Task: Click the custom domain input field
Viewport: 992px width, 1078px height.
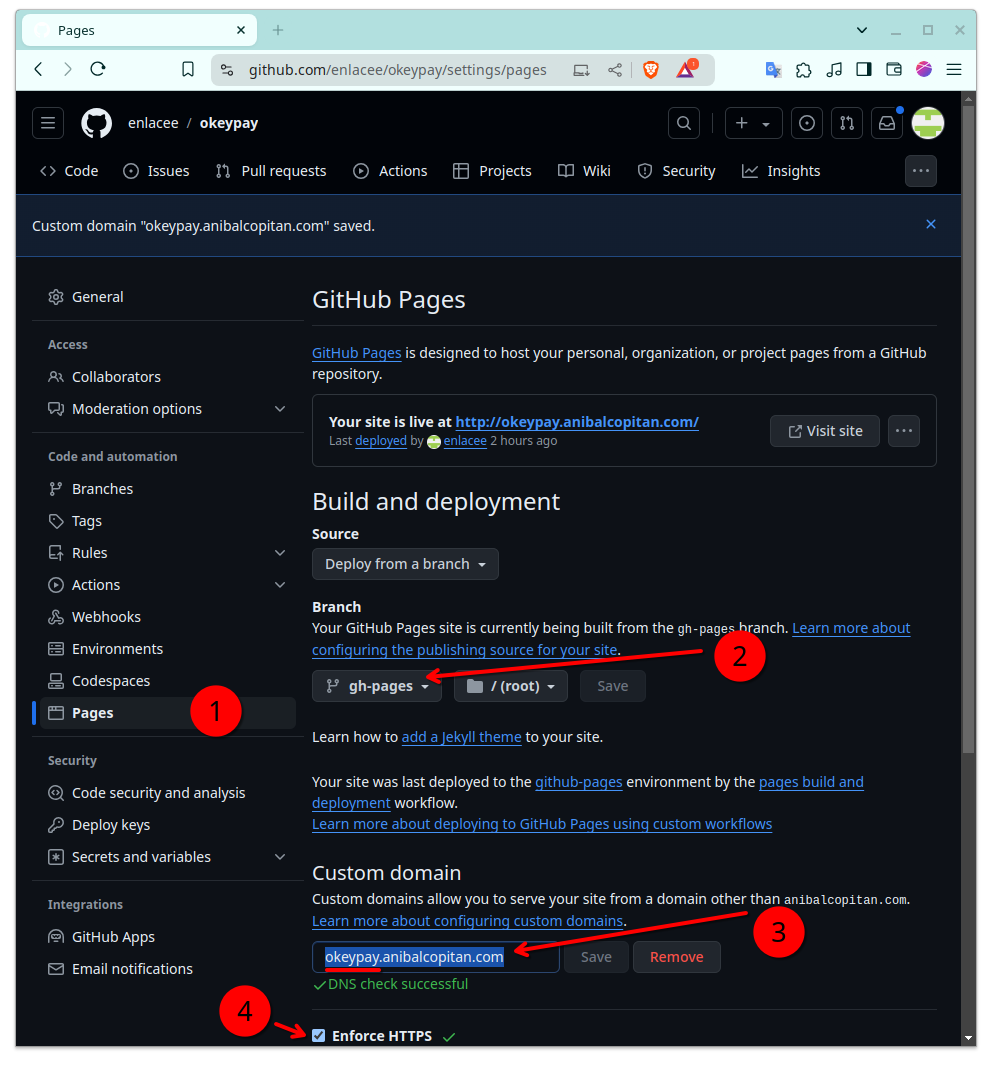Action: [436, 957]
